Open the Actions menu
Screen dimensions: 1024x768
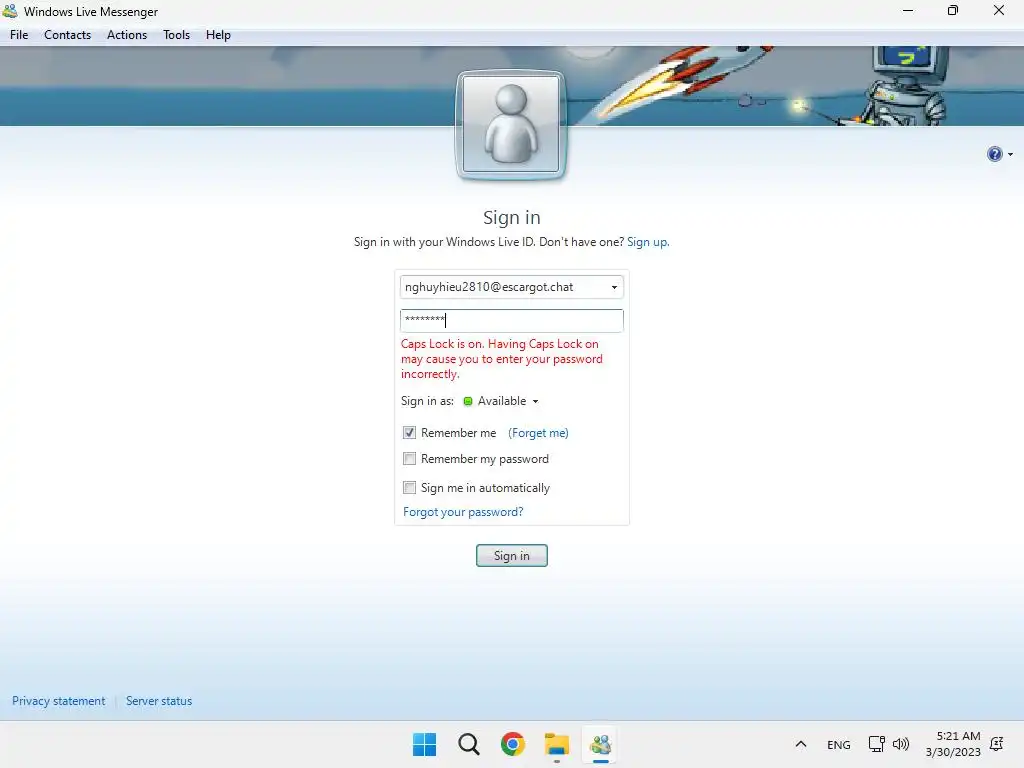point(127,35)
